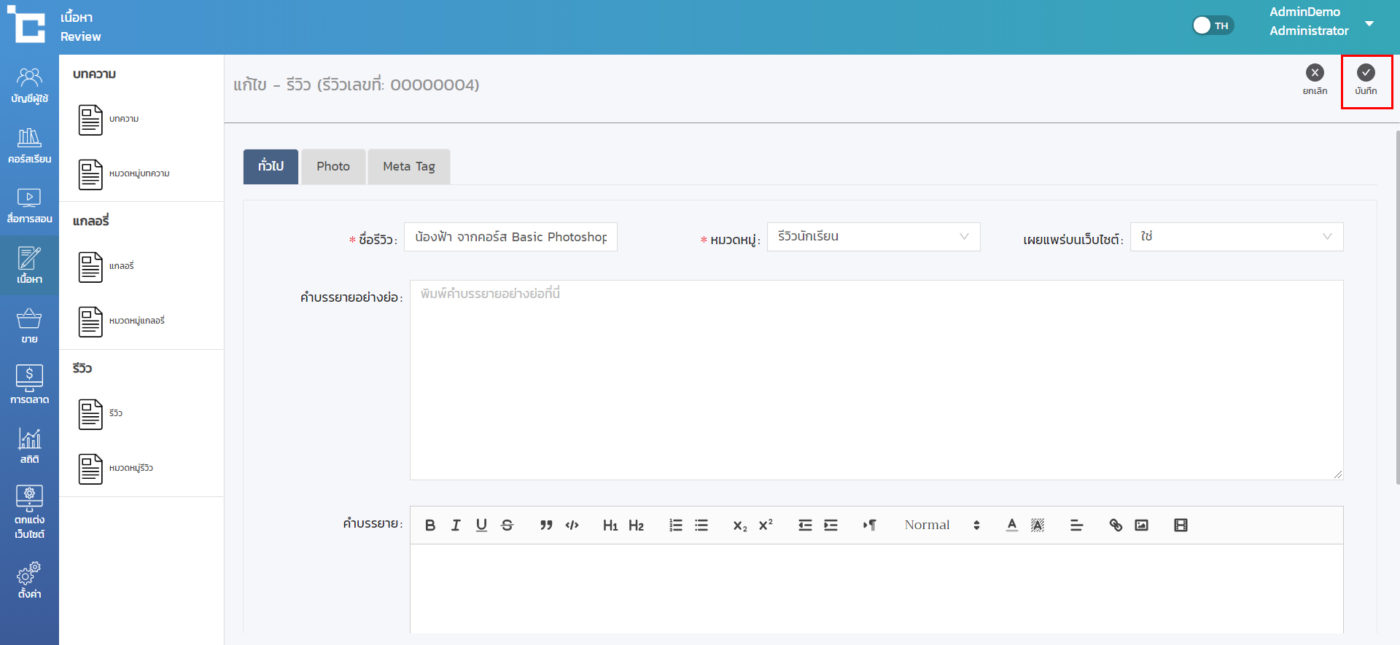Switch to the Photo tab
The image size is (1400, 645).
333,167
